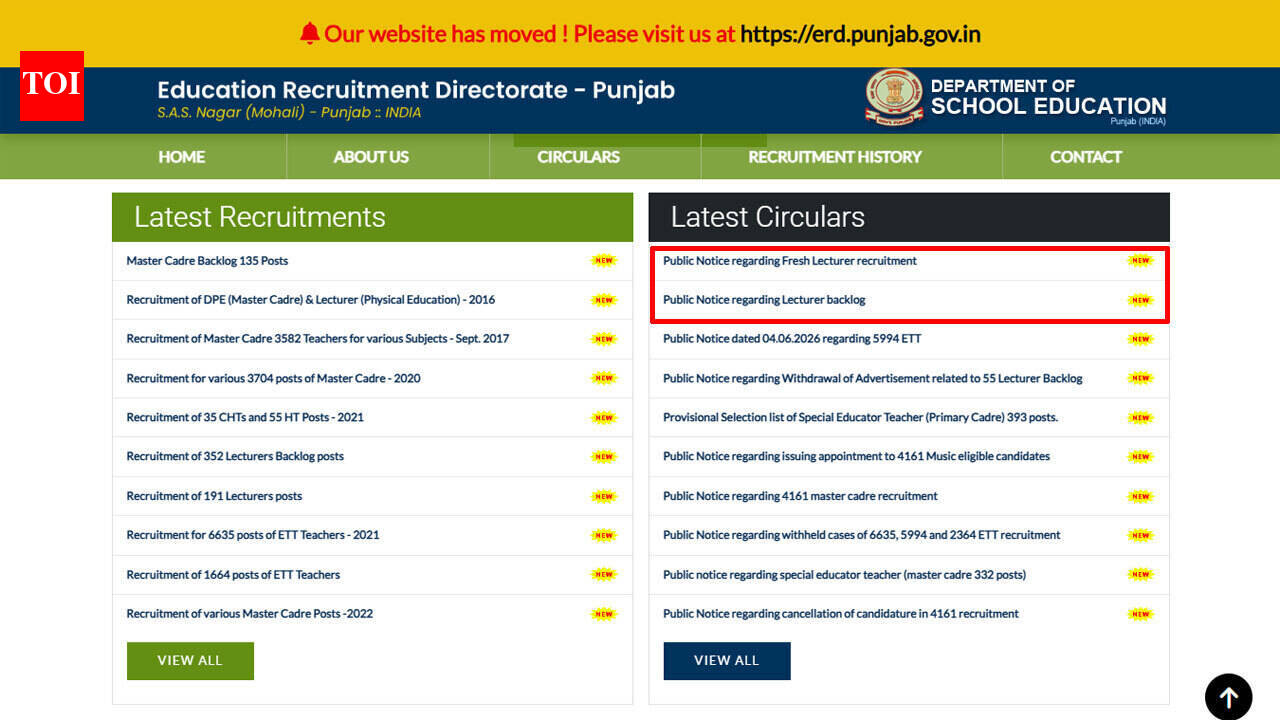Click NEW badge beside 6635 posts of ETT Teachers
Screen dimensions: 1280x720
pyautogui.click(x=604, y=535)
